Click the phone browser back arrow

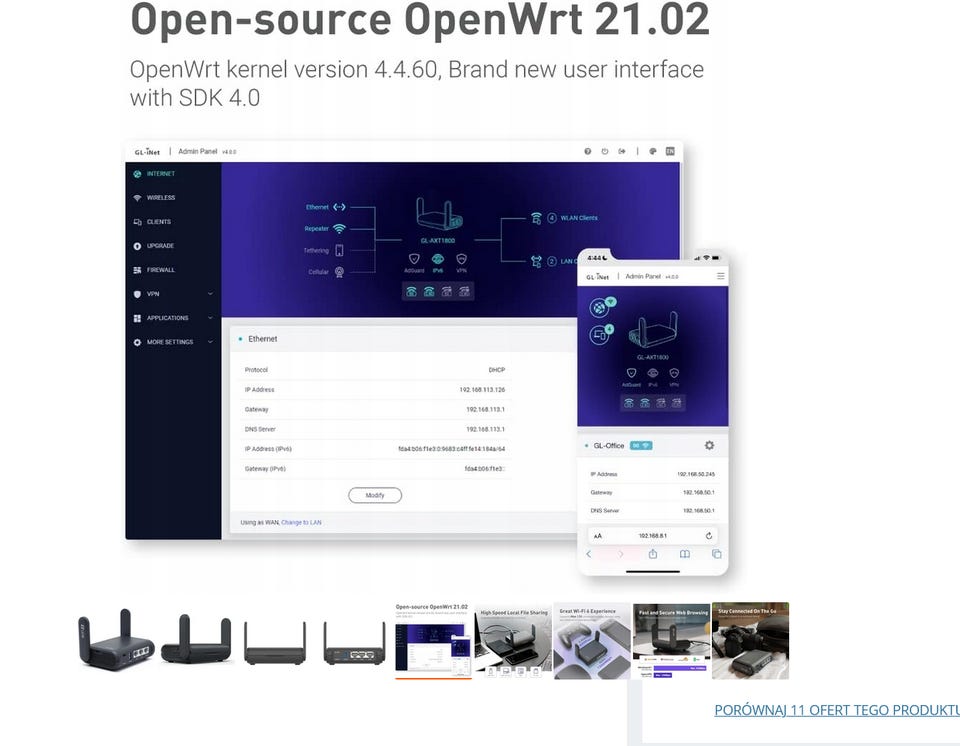(589, 554)
